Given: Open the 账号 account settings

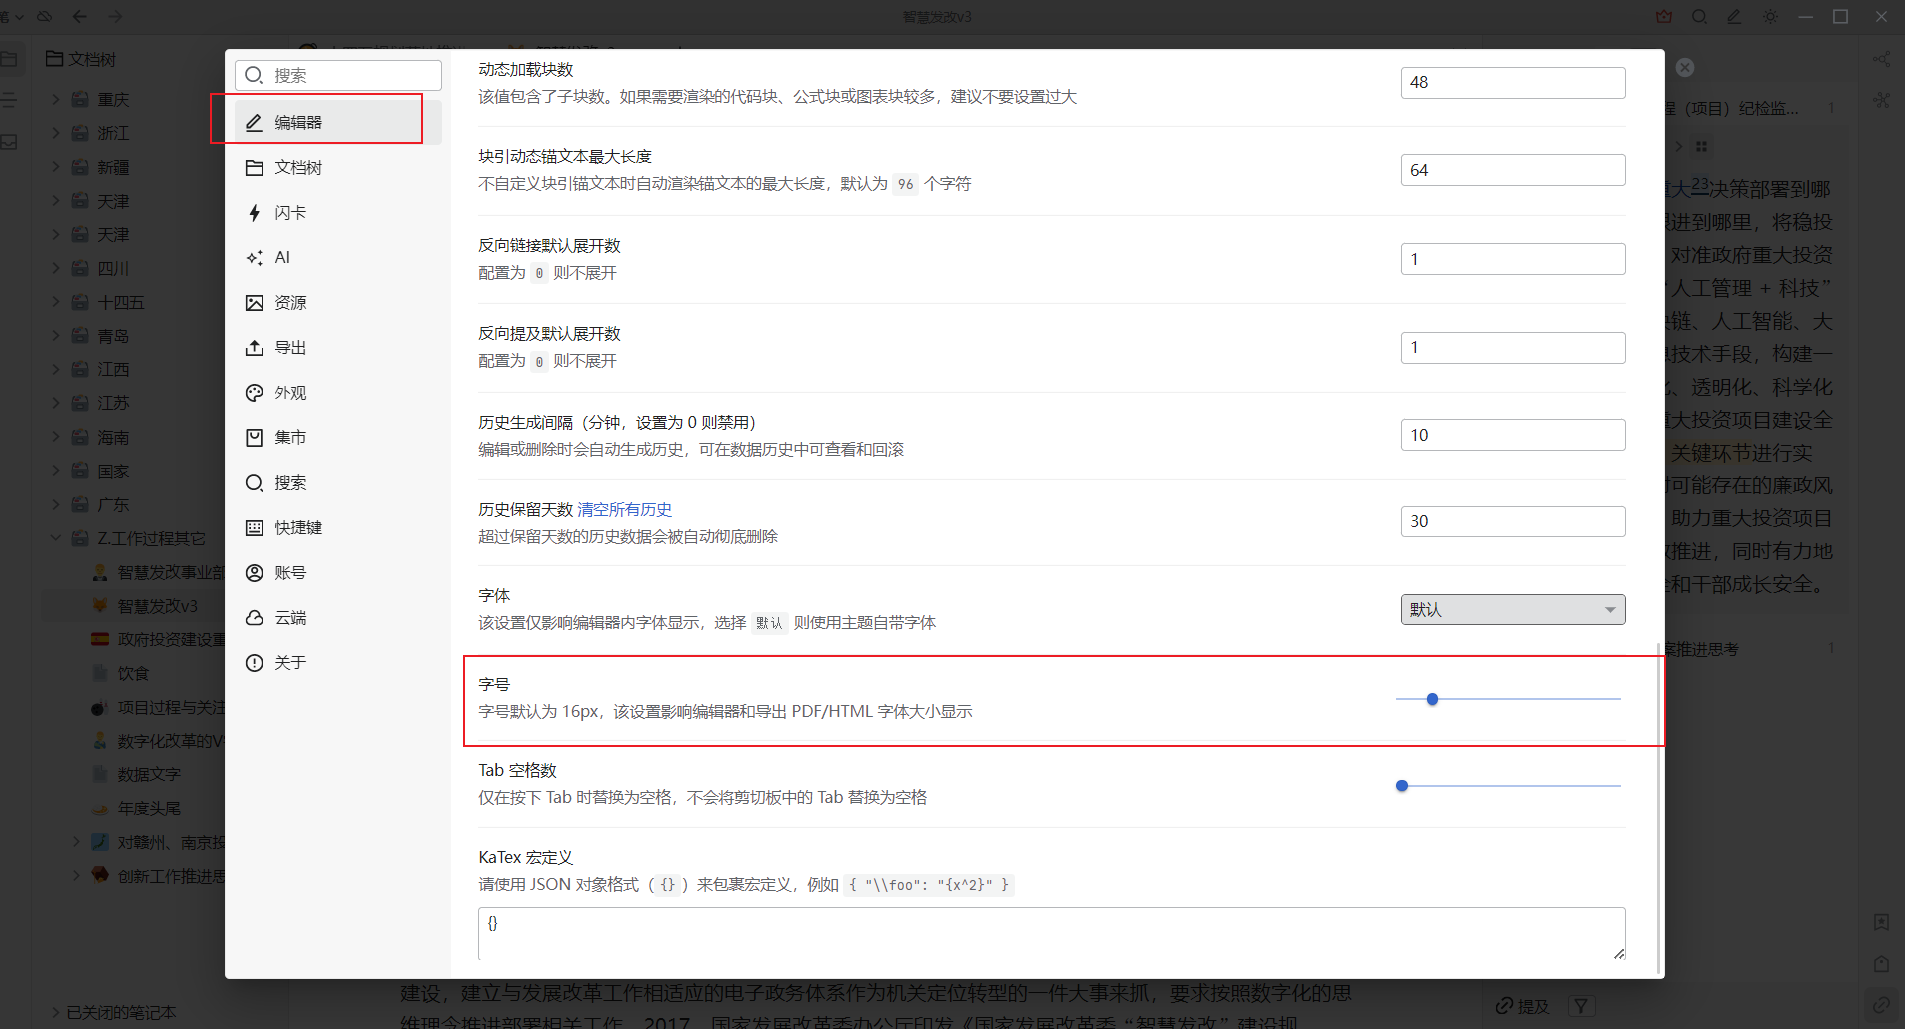Looking at the screenshot, I should tap(290, 573).
